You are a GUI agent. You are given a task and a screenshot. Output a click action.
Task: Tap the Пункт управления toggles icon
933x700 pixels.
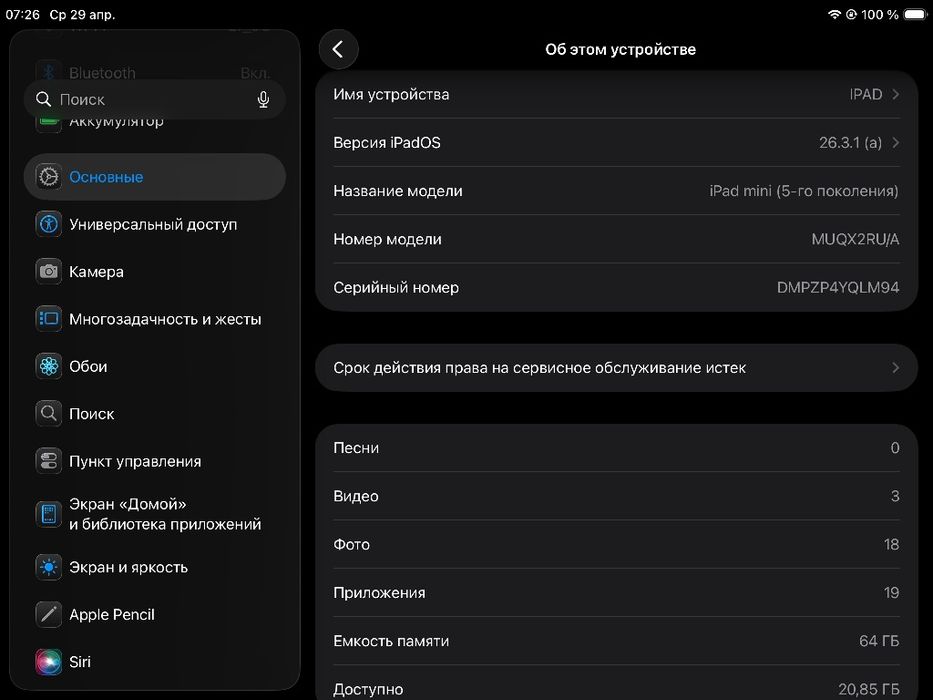(x=48, y=461)
